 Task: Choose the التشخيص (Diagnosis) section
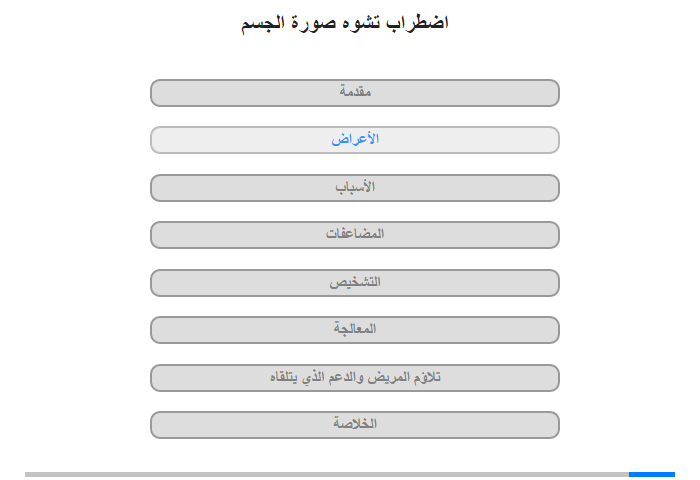point(354,283)
